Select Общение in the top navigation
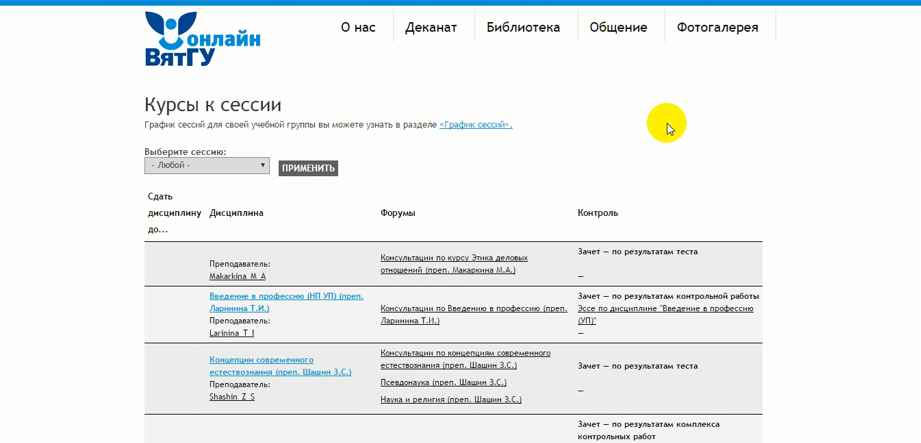This screenshot has height=443, width=921. [x=618, y=27]
